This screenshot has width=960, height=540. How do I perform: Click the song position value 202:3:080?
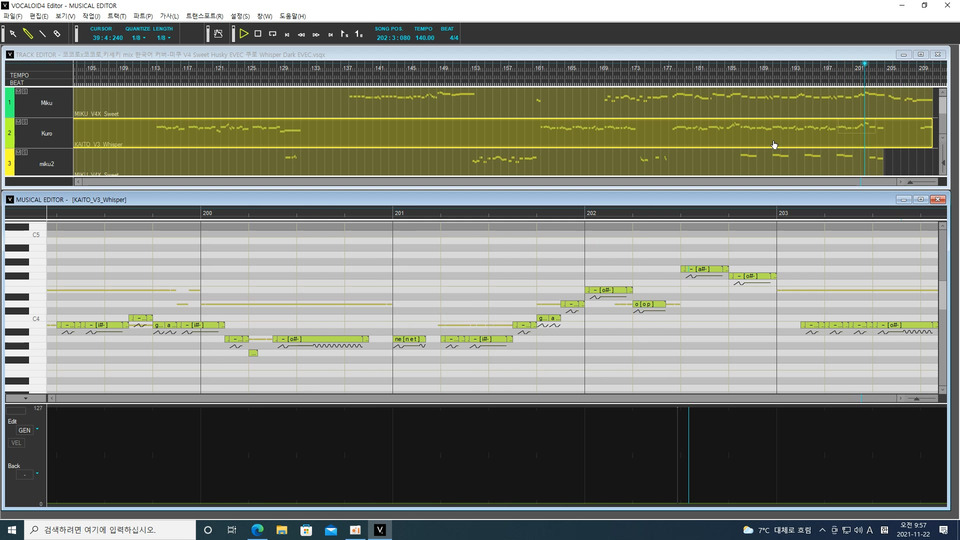[x=392, y=38]
